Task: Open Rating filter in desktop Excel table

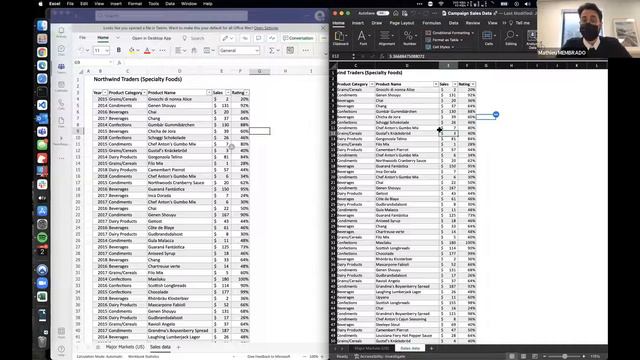Action: [x=473, y=84]
